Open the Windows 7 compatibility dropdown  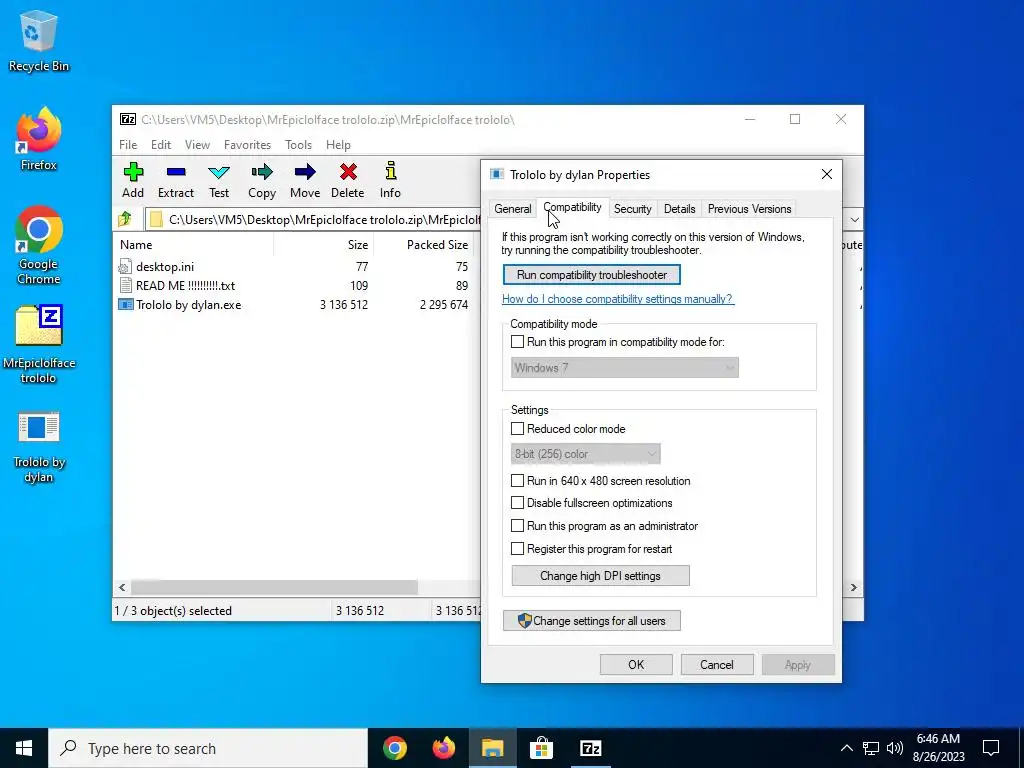[x=624, y=368]
